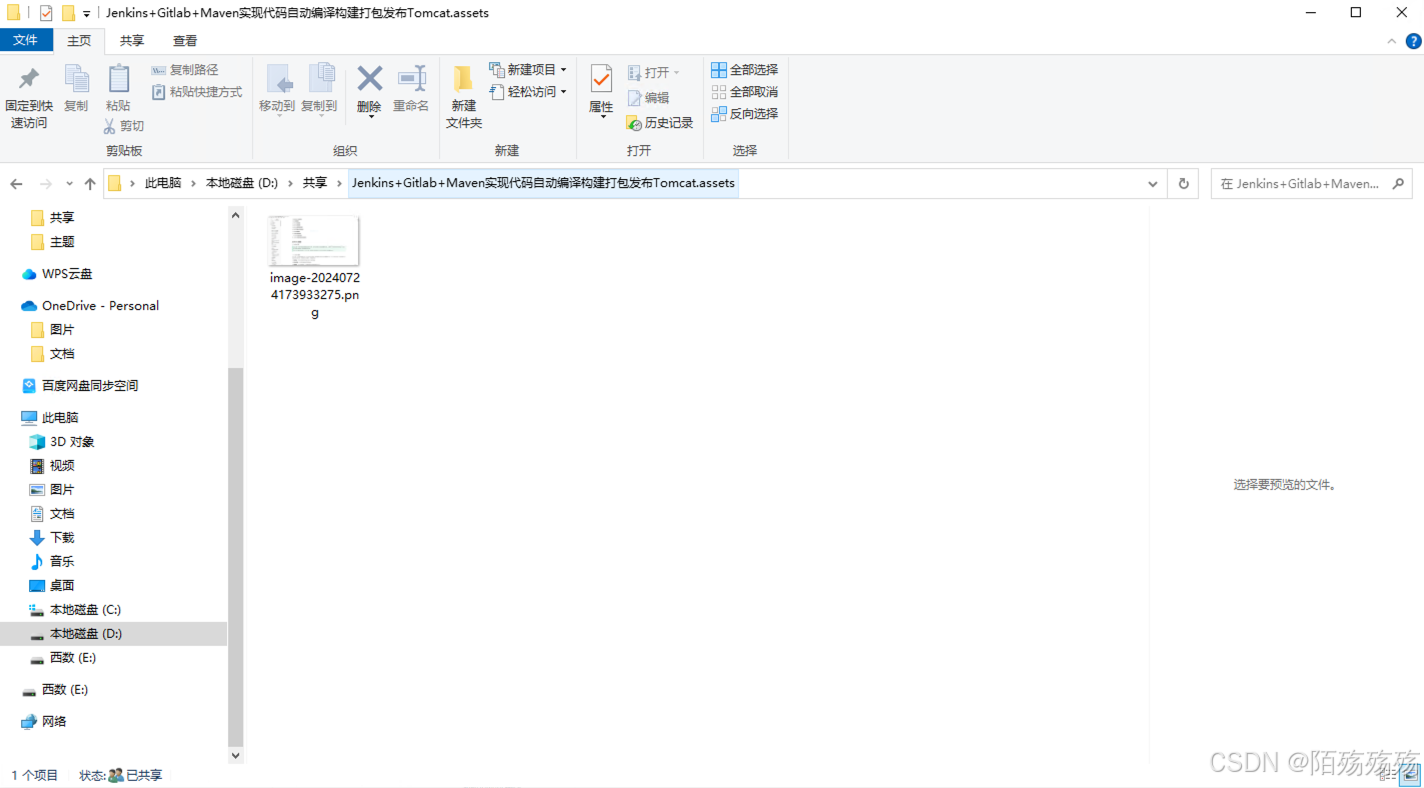Go forward with right arrow
Image resolution: width=1424 pixels, height=788 pixels.
point(45,184)
